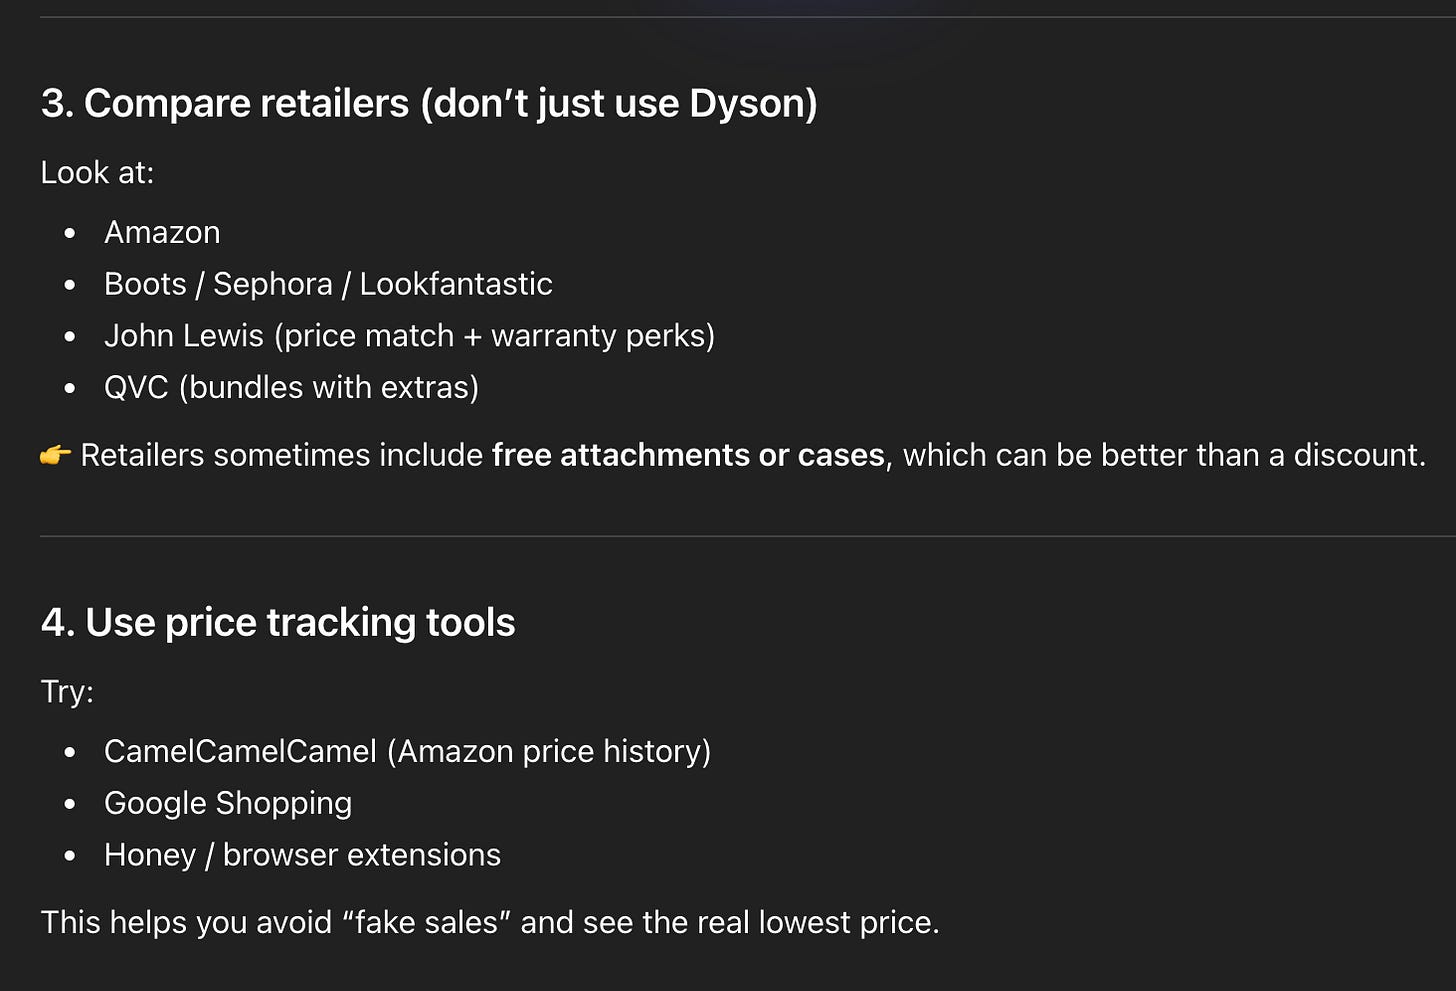1456x991 pixels.
Task: Click the bullet dot beside Amazon
Action: point(70,233)
